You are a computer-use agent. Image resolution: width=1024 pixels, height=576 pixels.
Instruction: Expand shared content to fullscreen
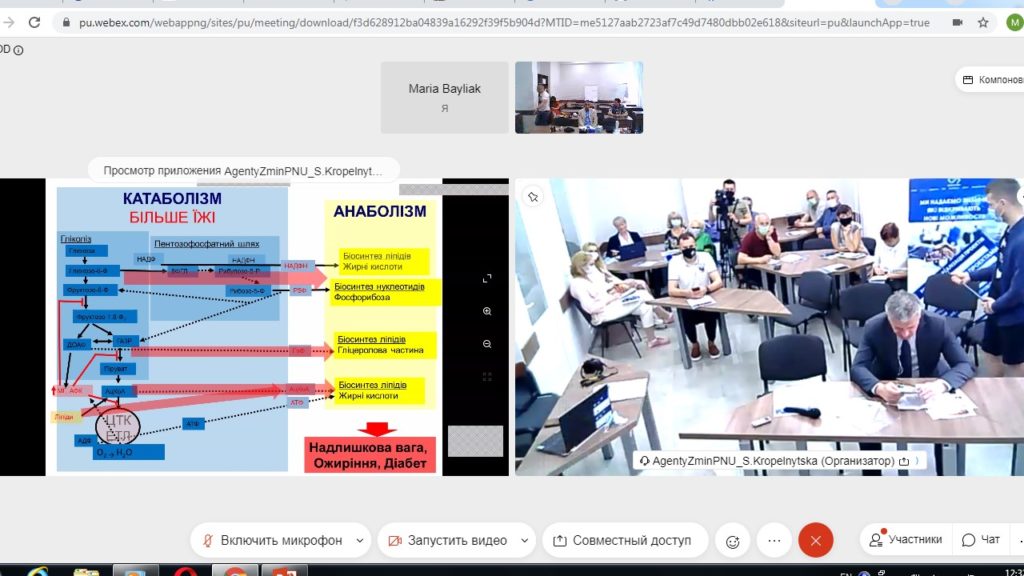(x=487, y=279)
